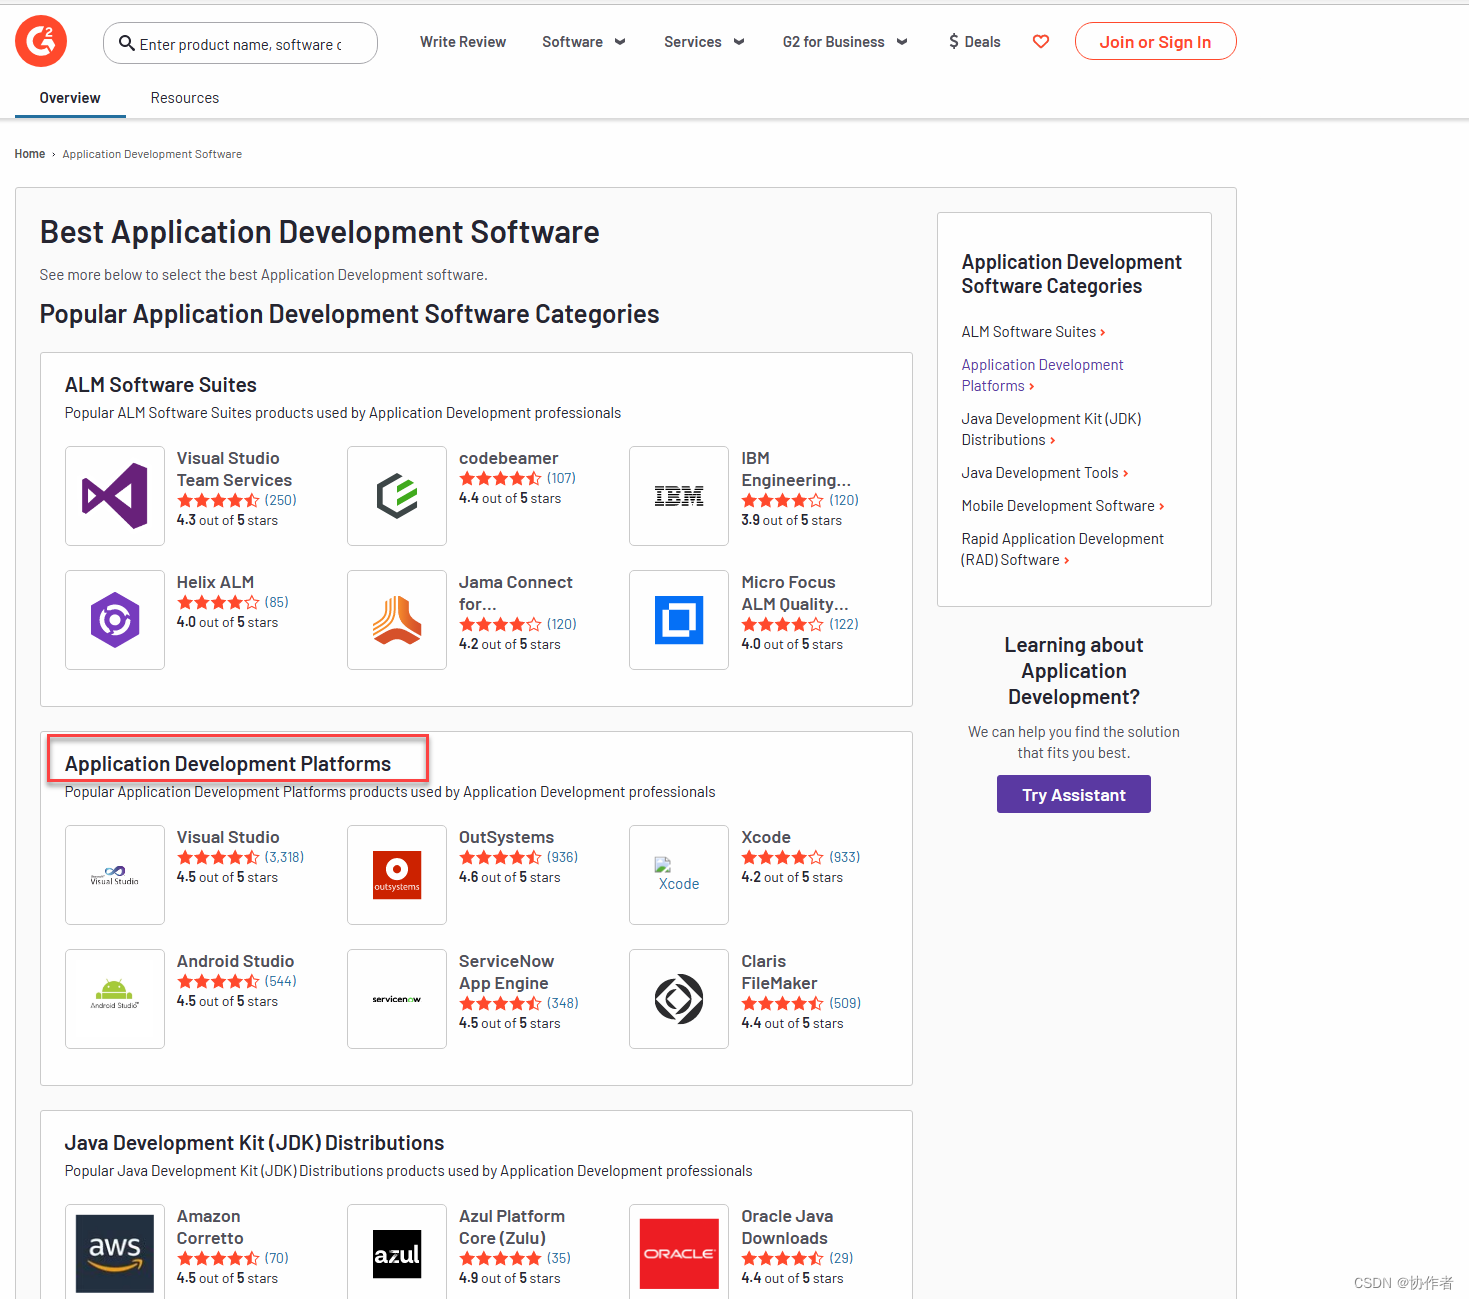1469x1299 pixels.
Task: Open Xcode product title
Action: (x=766, y=837)
